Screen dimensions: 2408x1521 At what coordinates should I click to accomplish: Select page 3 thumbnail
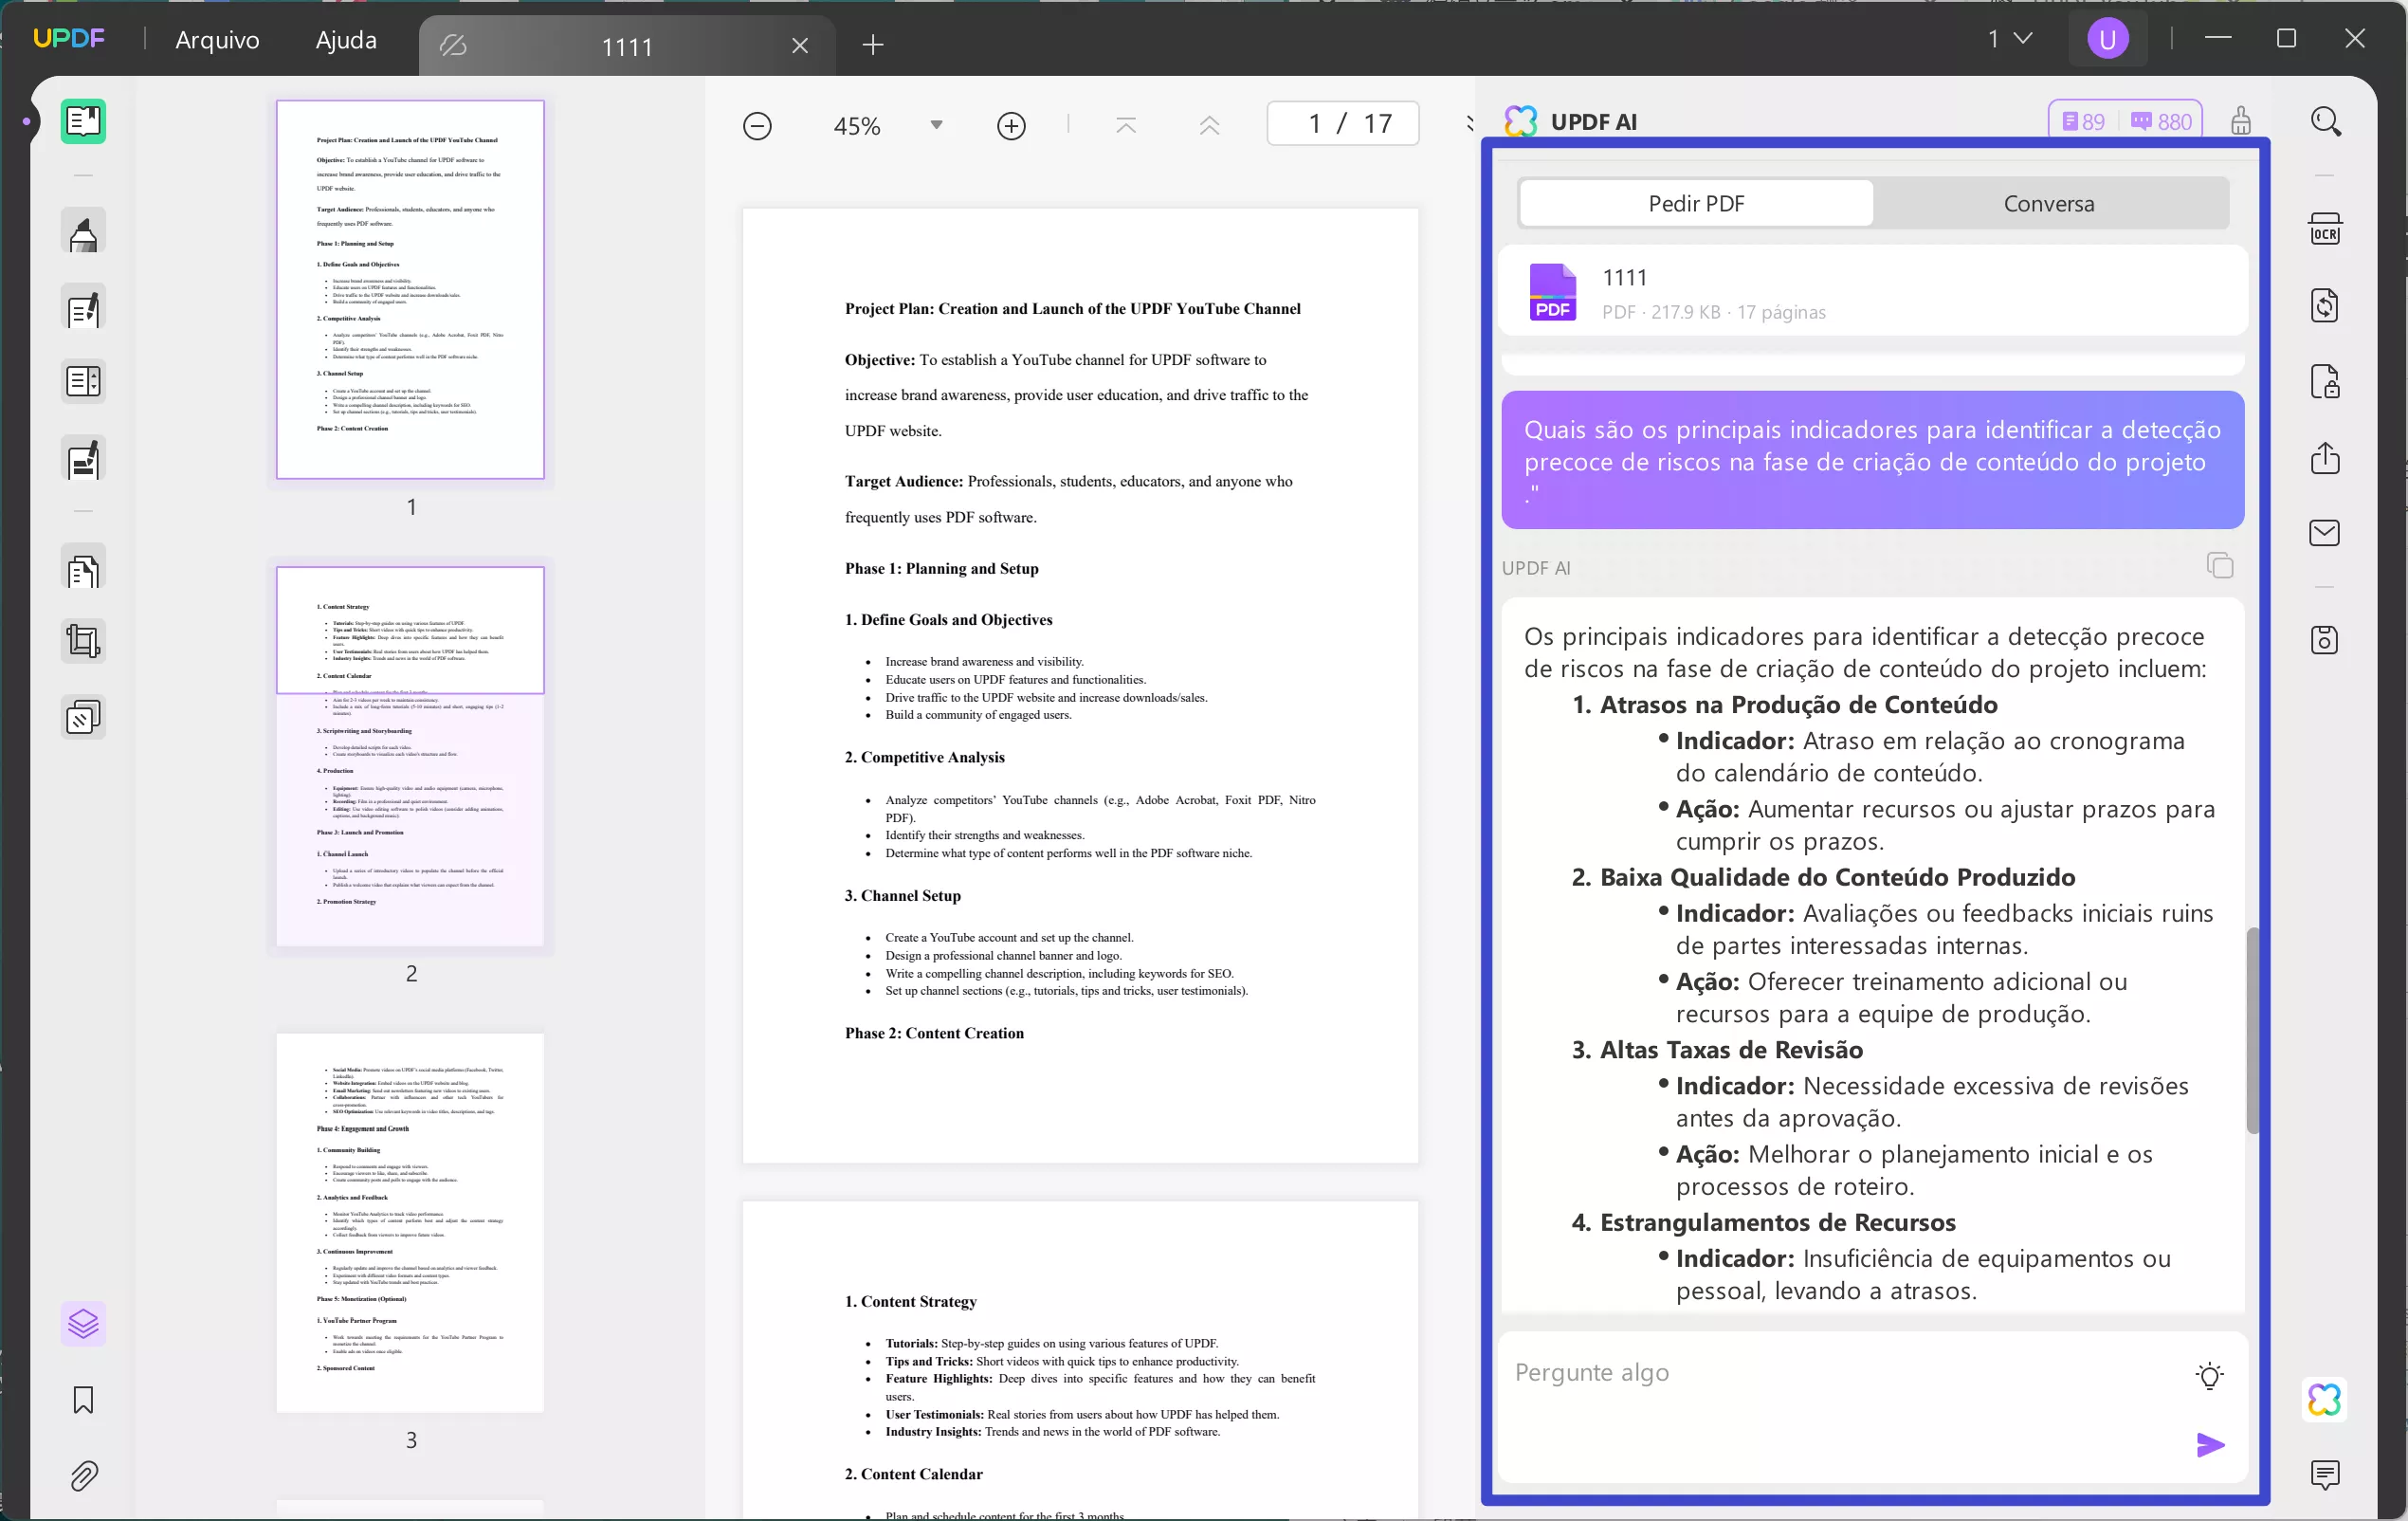click(x=410, y=1222)
